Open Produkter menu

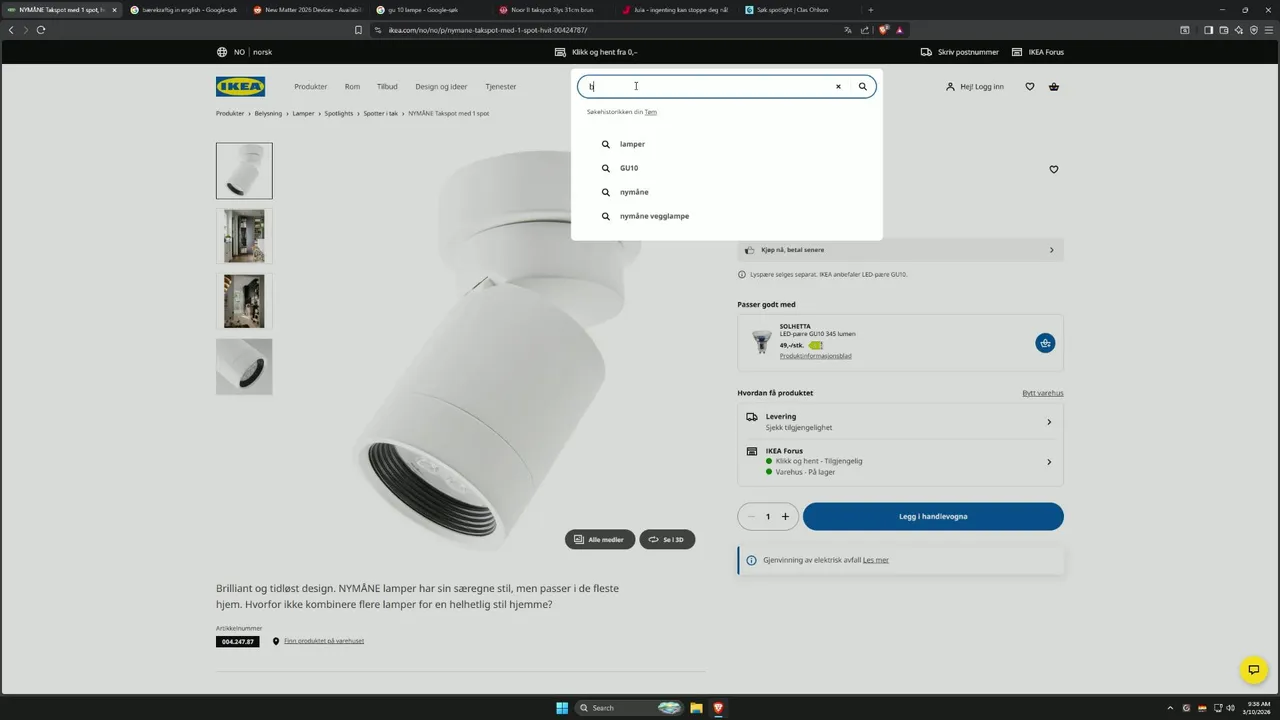click(x=311, y=87)
